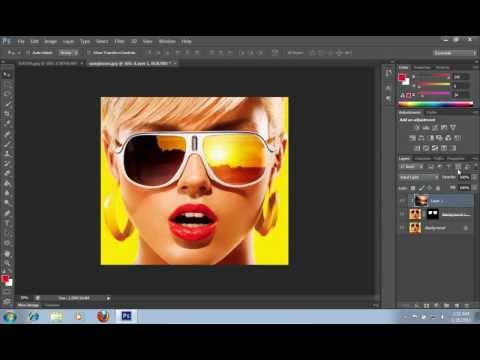480x360 pixels.
Task: Toggle lock transparent pixels
Action: 413,188
